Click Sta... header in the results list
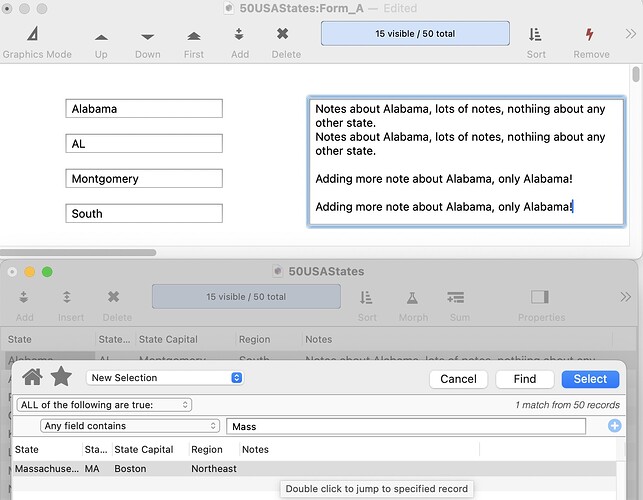 [x=96, y=450]
